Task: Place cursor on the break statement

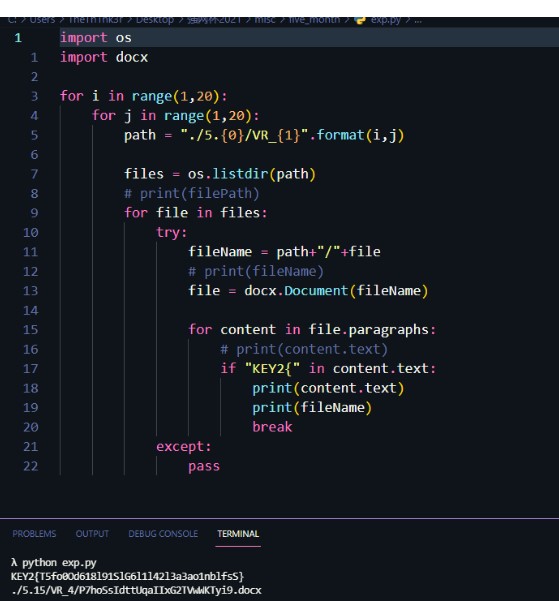Action: [x=272, y=427]
